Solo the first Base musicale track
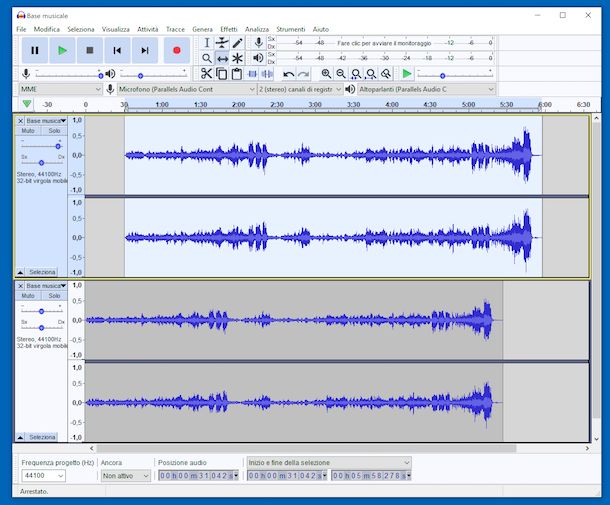This screenshot has width=610, height=505. coord(54,131)
